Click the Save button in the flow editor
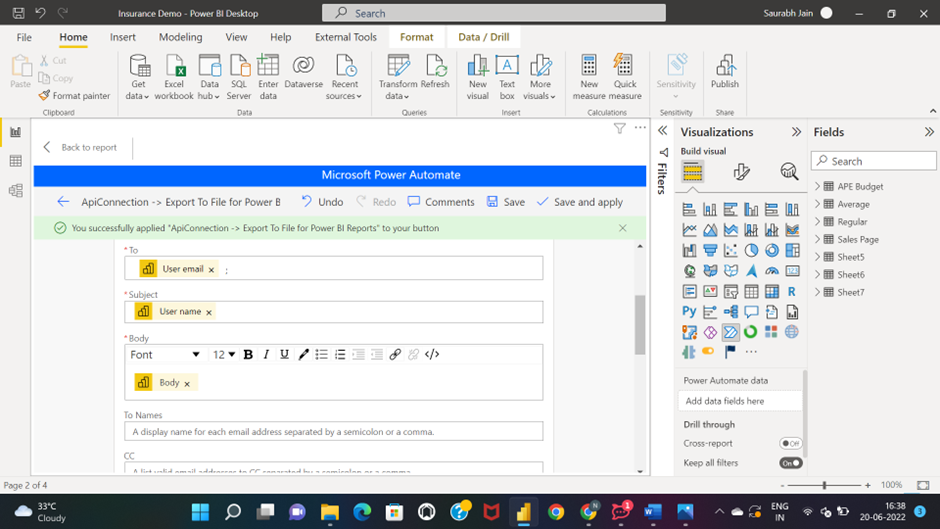 [505, 202]
